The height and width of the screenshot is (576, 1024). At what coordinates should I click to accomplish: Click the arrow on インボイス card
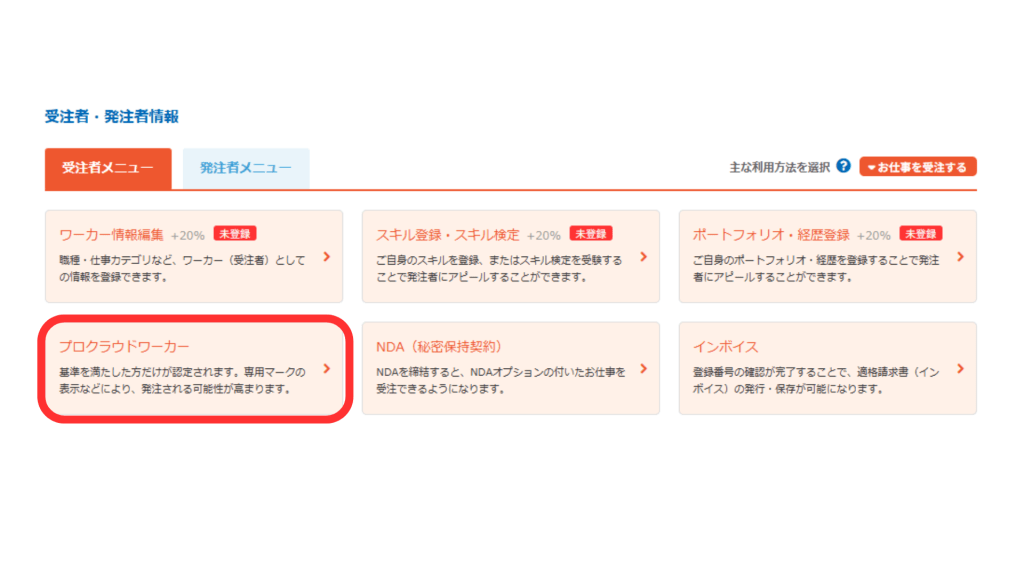960,369
